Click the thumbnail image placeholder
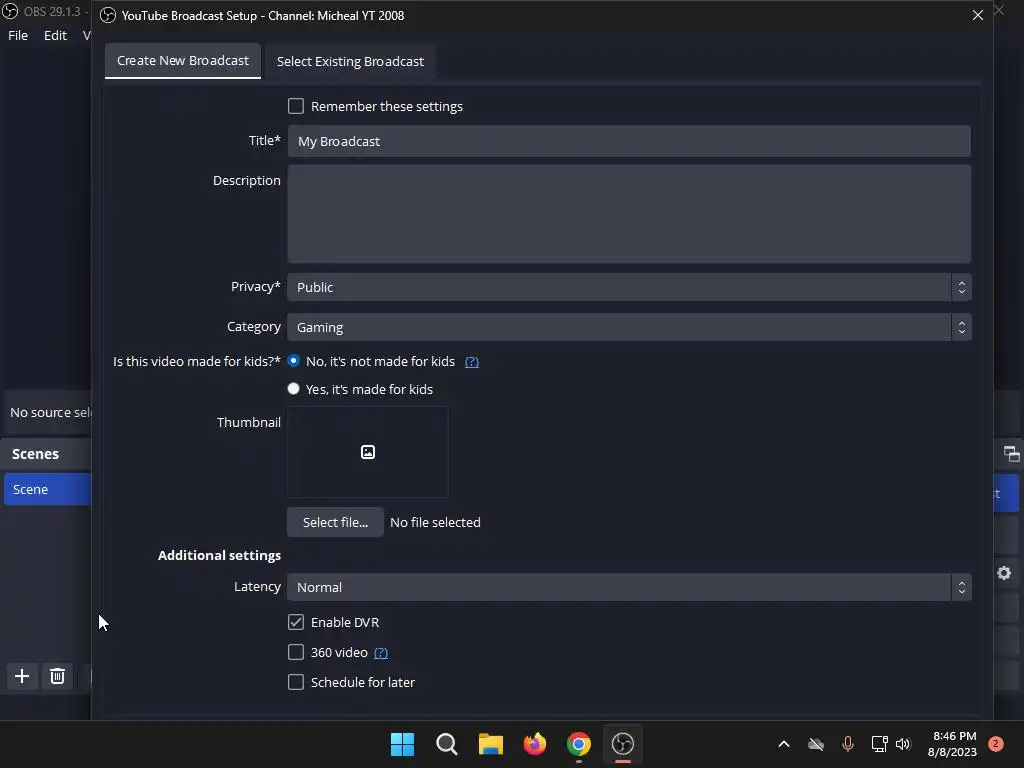Viewport: 1024px width, 768px height. click(x=368, y=452)
